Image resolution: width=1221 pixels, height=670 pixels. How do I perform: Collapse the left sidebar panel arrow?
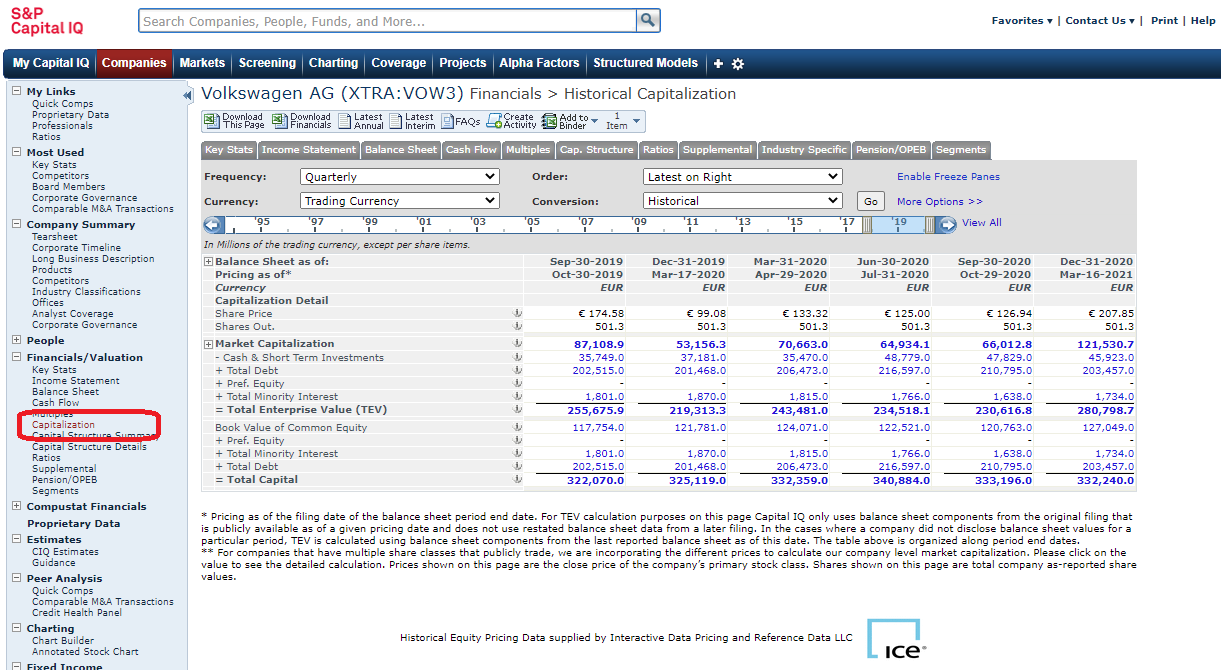coord(187,95)
